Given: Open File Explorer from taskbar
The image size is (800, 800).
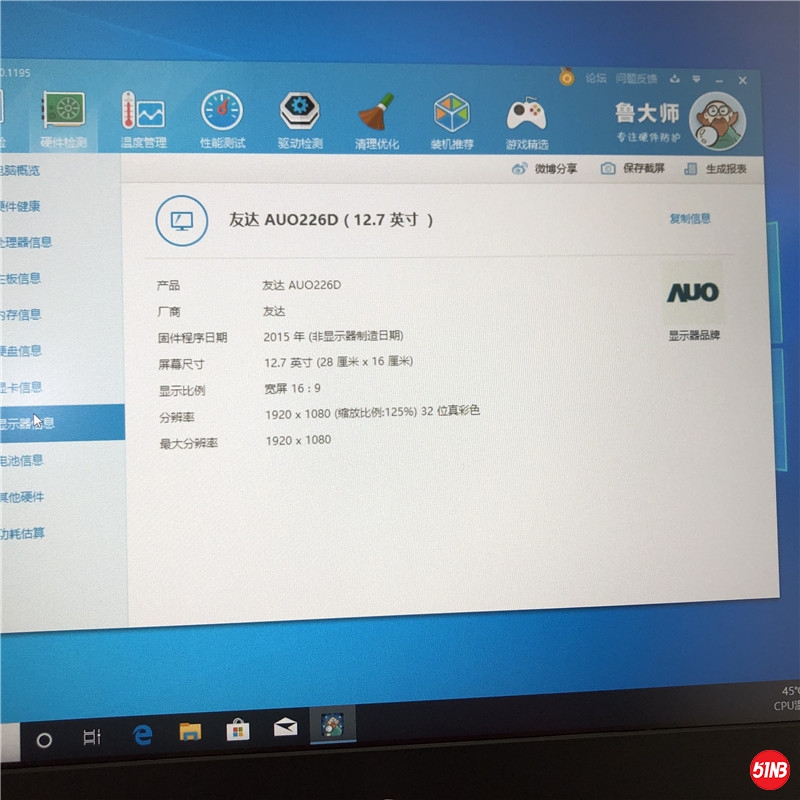Looking at the screenshot, I should pyautogui.click(x=190, y=732).
